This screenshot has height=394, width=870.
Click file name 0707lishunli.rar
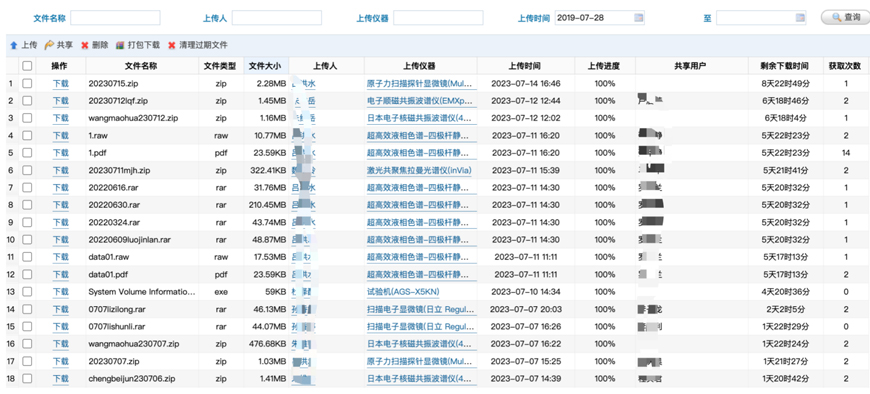click(117, 327)
